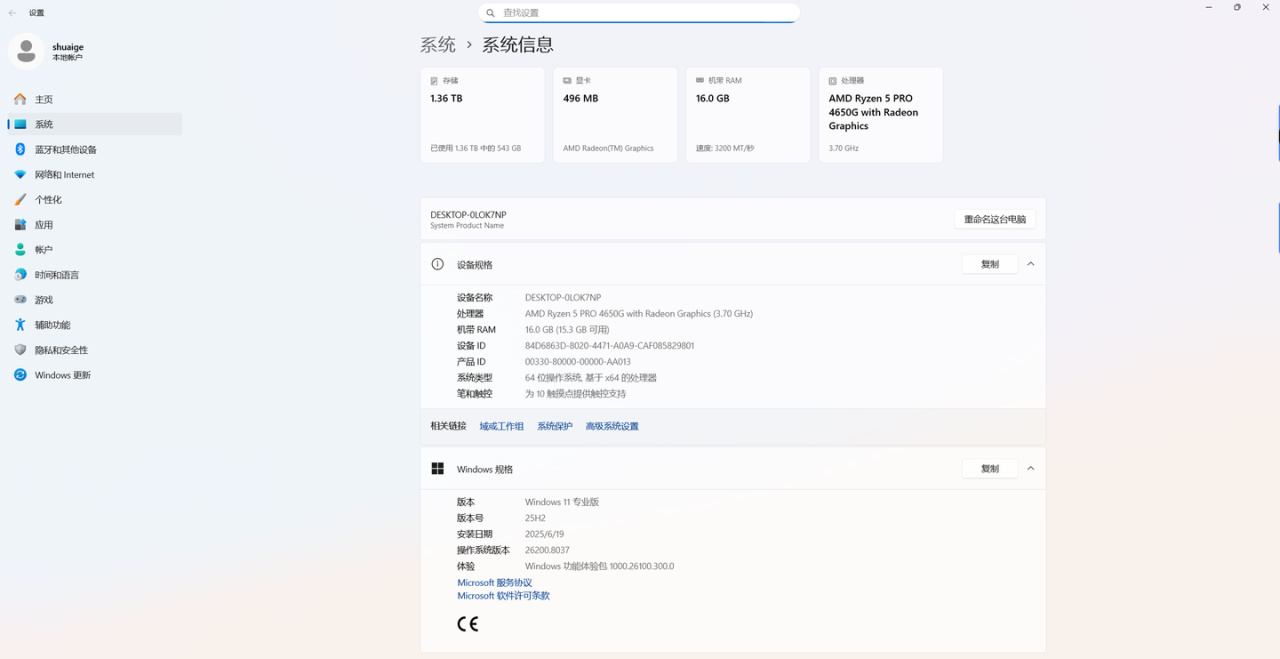Open Windows 更新 settings page
The height and width of the screenshot is (659, 1280).
(x=95, y=375)
